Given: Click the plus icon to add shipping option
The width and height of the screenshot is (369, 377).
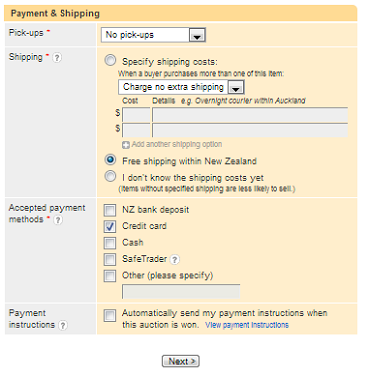Looking at the screenshot, I should (x=126, y=145).
